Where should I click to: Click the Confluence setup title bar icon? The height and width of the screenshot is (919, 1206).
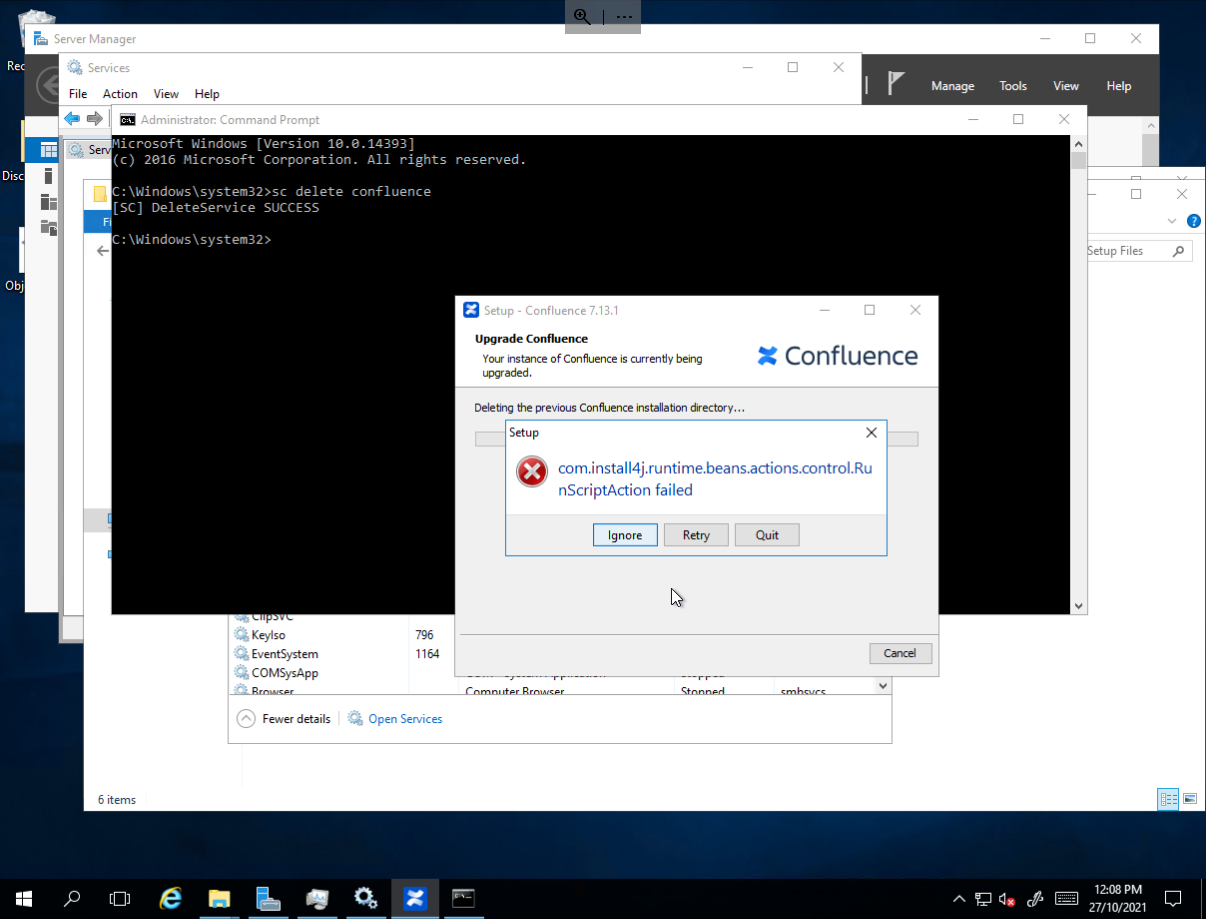click(471, 310)
